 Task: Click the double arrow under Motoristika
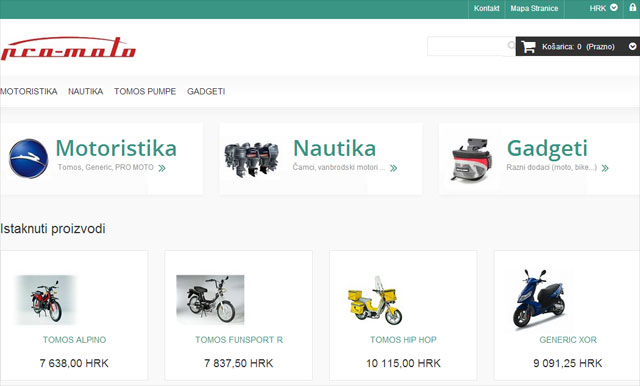click(162, 168)
